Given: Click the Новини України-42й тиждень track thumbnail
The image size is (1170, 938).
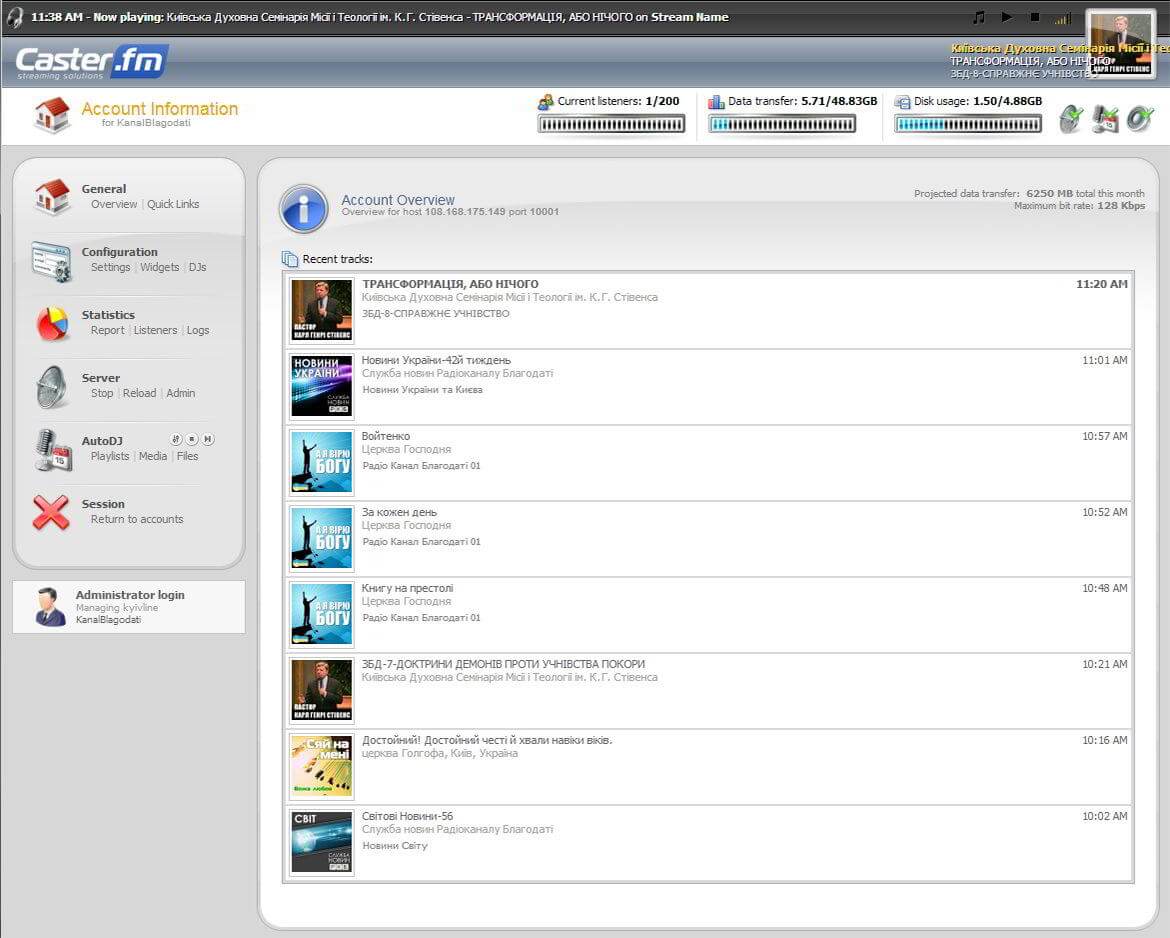Looking at the screenshot, I should (x=321, y=386).
